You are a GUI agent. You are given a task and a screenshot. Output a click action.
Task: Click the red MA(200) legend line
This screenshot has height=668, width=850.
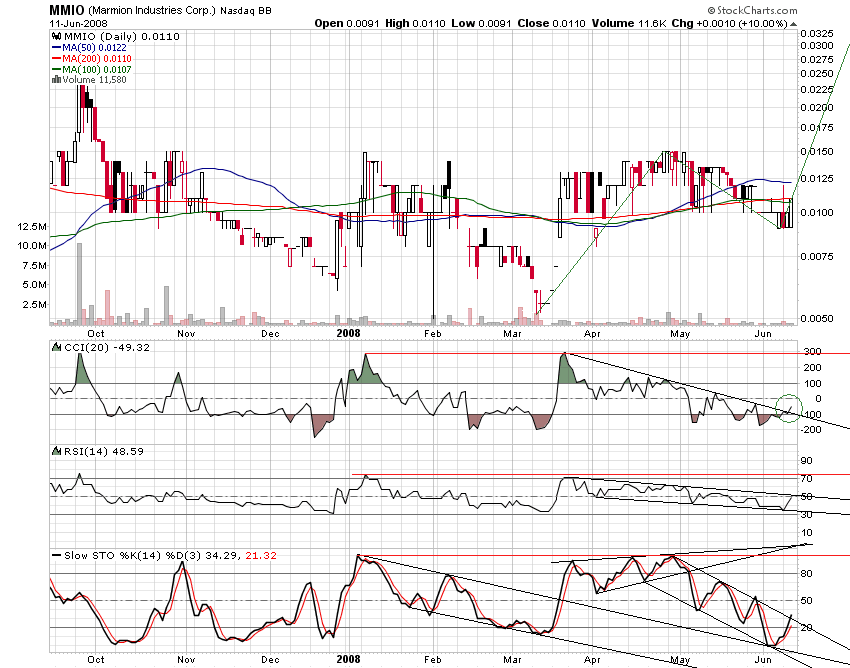(56, 59)
